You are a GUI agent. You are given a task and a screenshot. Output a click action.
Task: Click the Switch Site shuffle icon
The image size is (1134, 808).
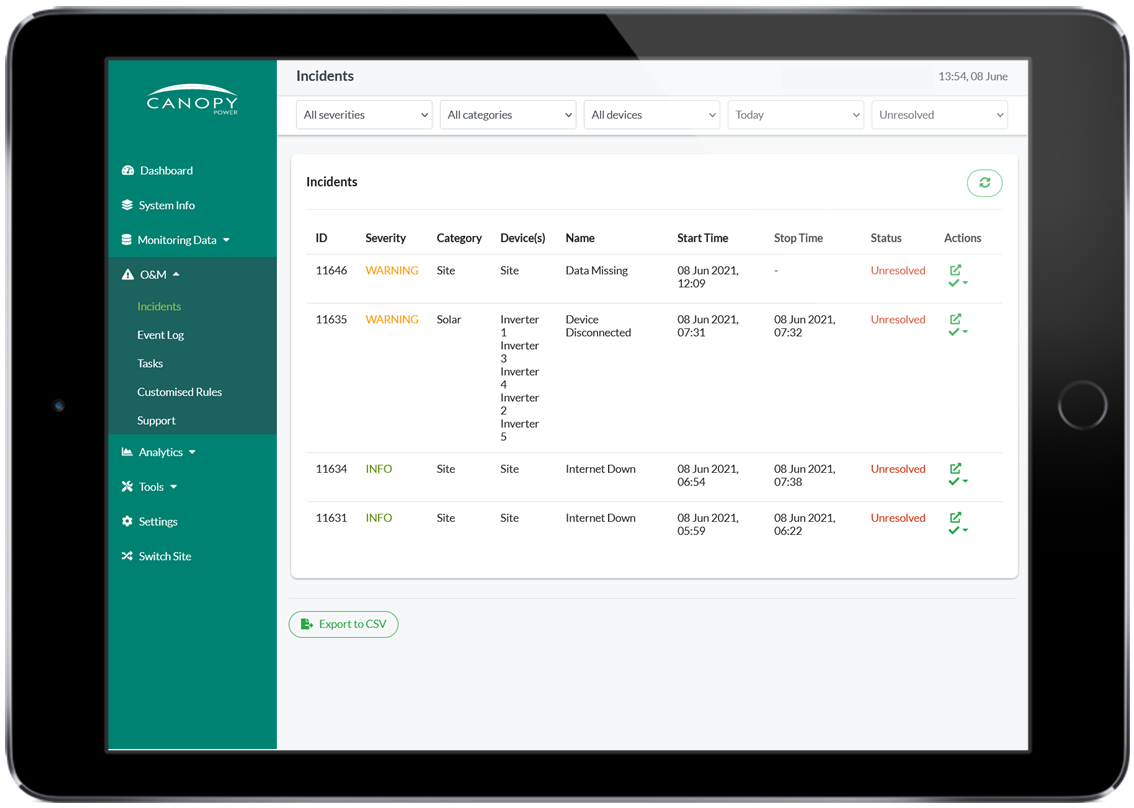coord(127,556)
